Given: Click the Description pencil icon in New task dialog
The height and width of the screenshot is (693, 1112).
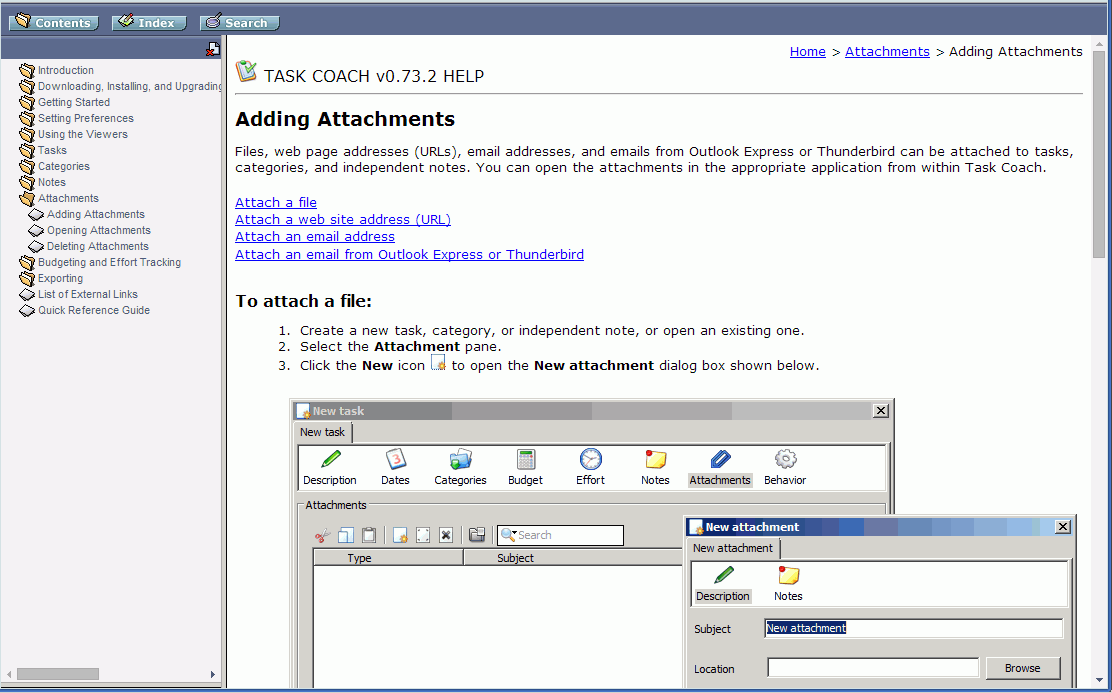Looking at the screenshot, I should pyautogui.click(x=330, y=460).
